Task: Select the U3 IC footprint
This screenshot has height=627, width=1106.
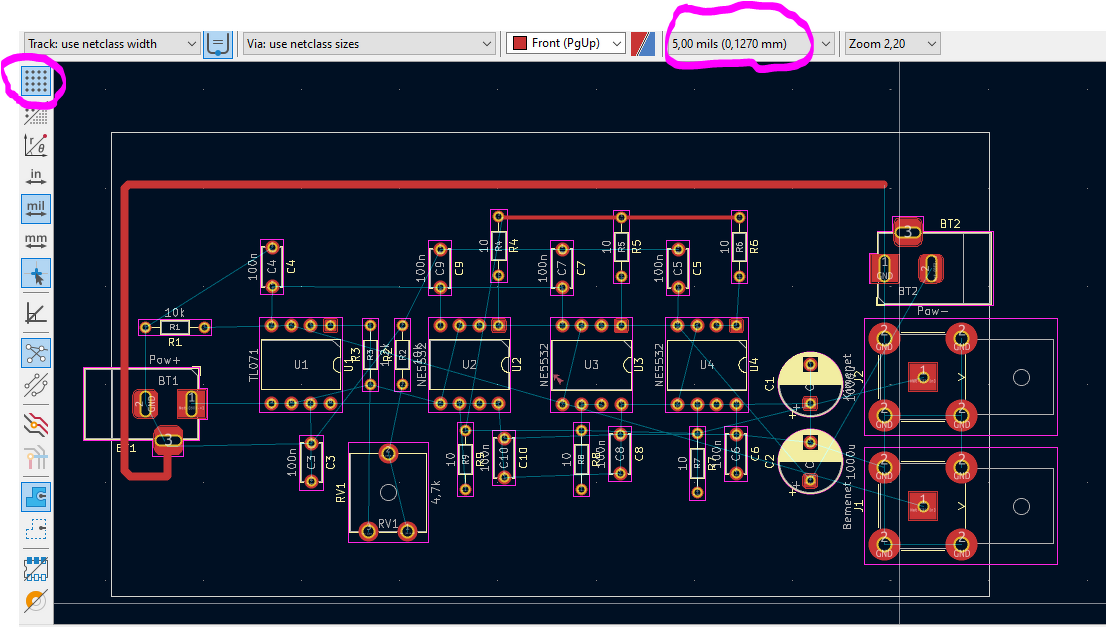Action: [591, 365]
